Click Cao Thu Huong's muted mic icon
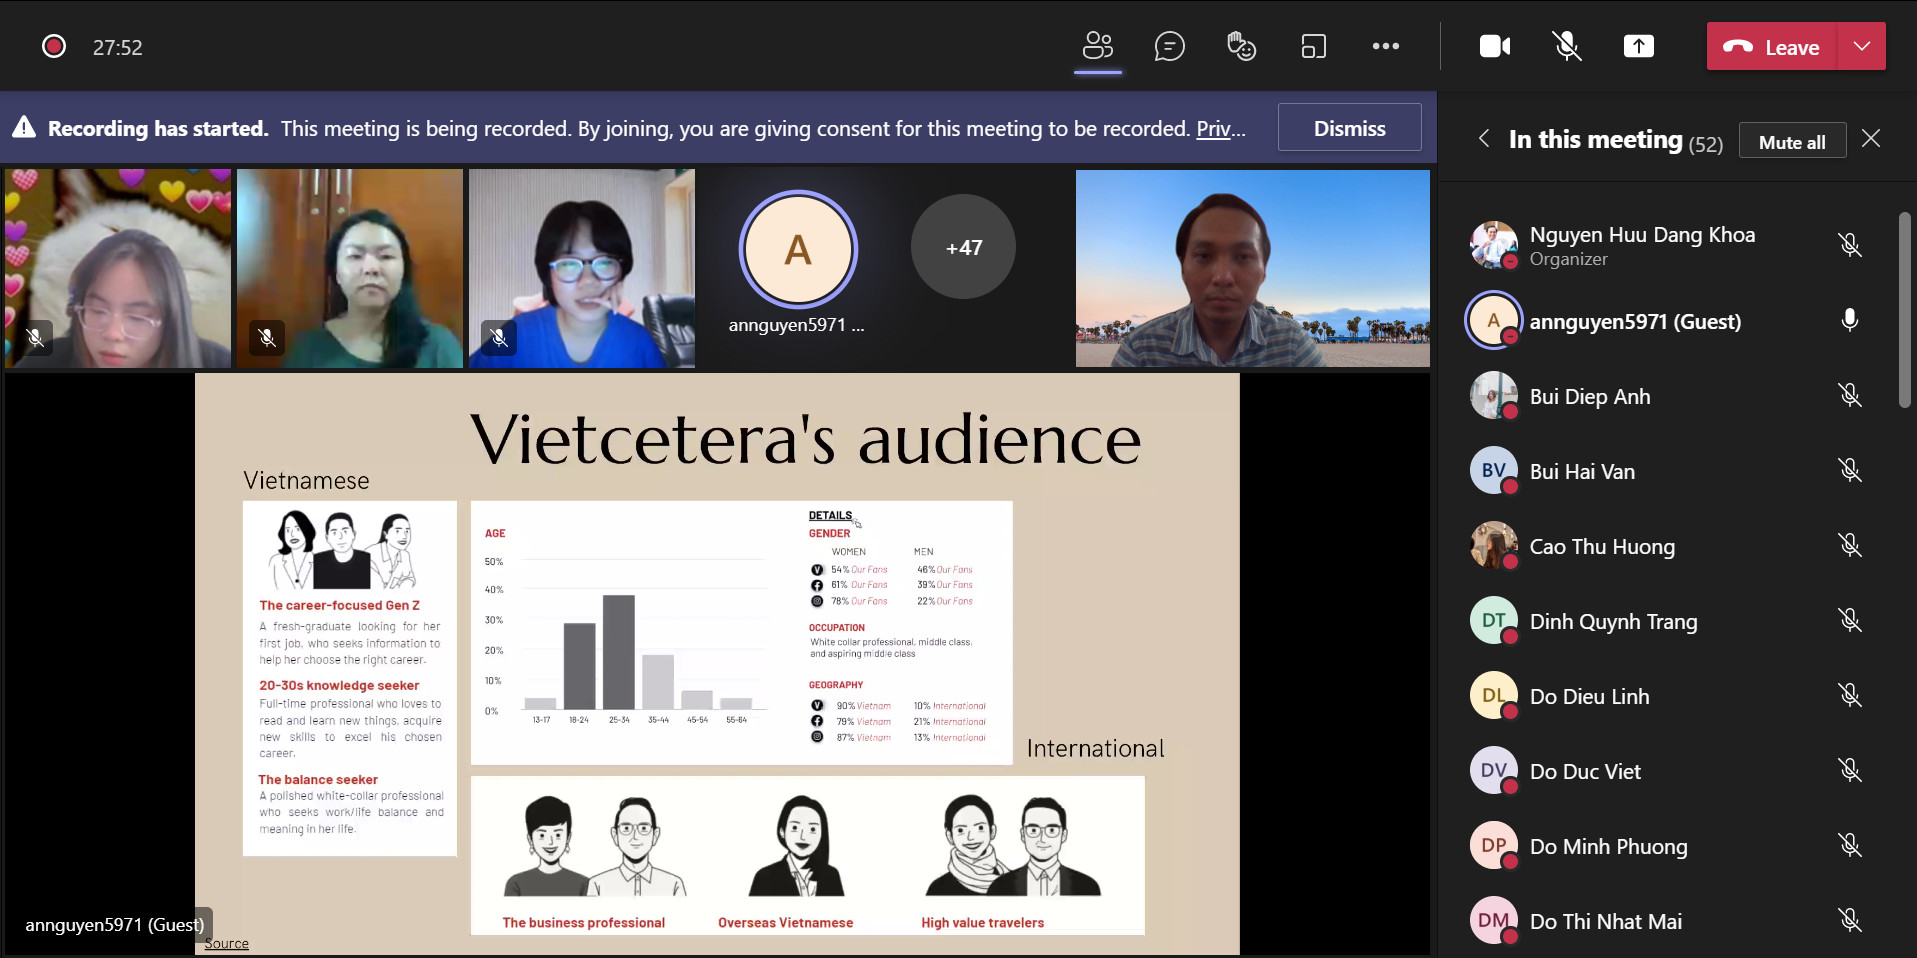1917x958 pixels. point(1850,545)
